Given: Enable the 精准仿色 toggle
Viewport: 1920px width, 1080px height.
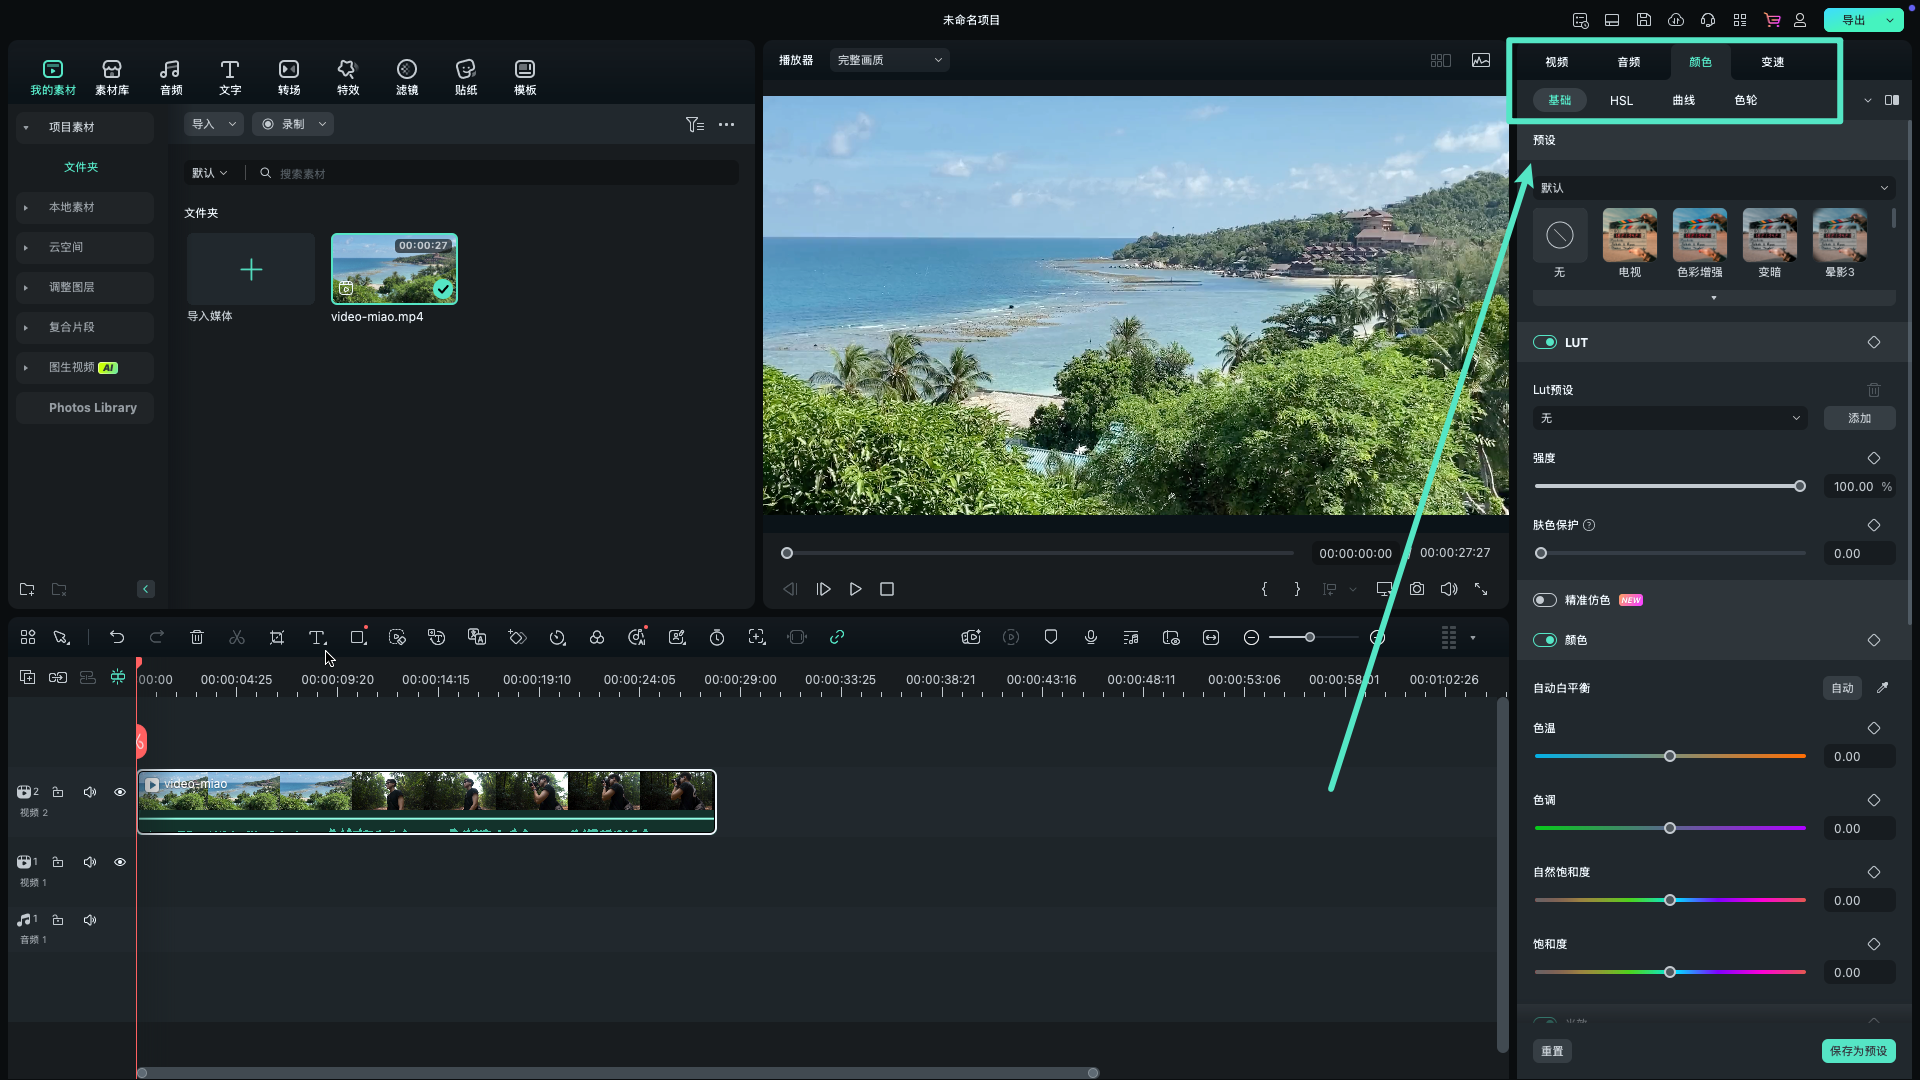Looking at the screenshot, I should tap(1545, 600).
